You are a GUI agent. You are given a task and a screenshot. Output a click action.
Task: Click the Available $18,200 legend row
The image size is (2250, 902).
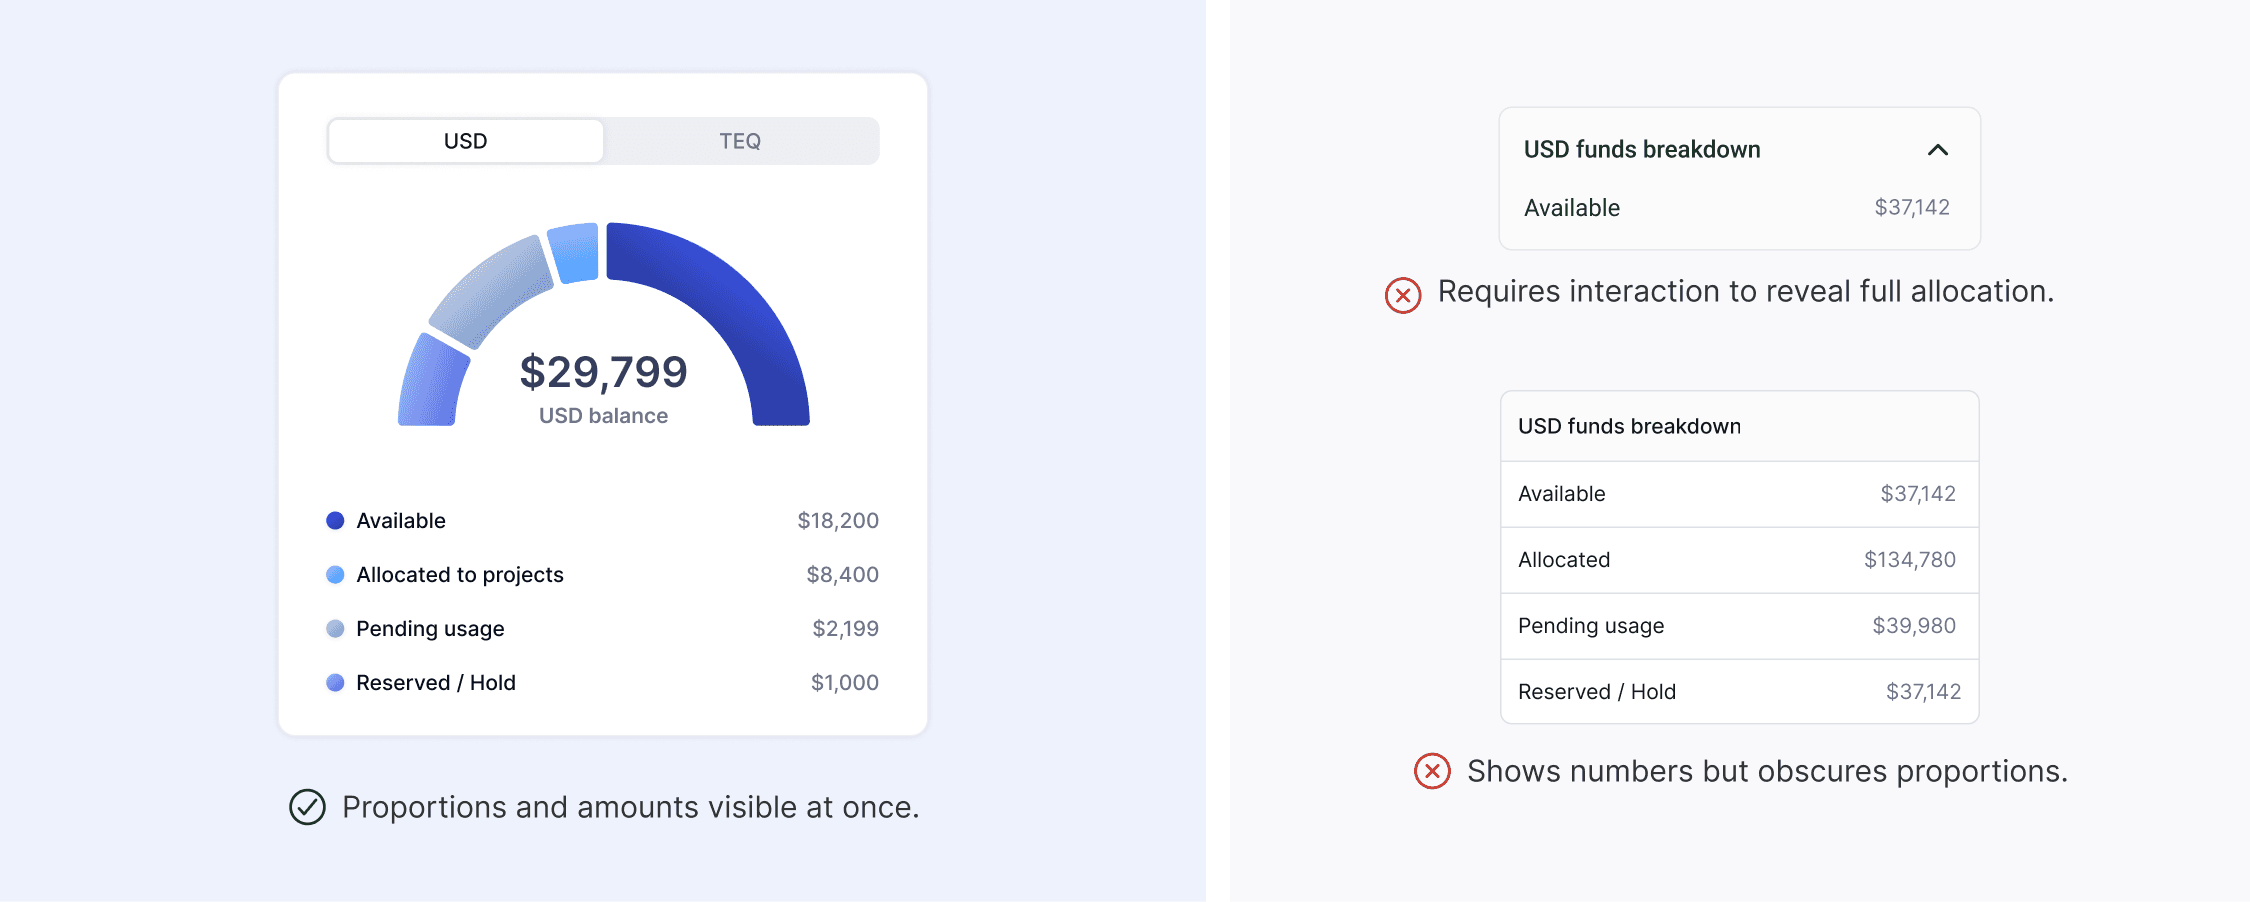[603, 520]
